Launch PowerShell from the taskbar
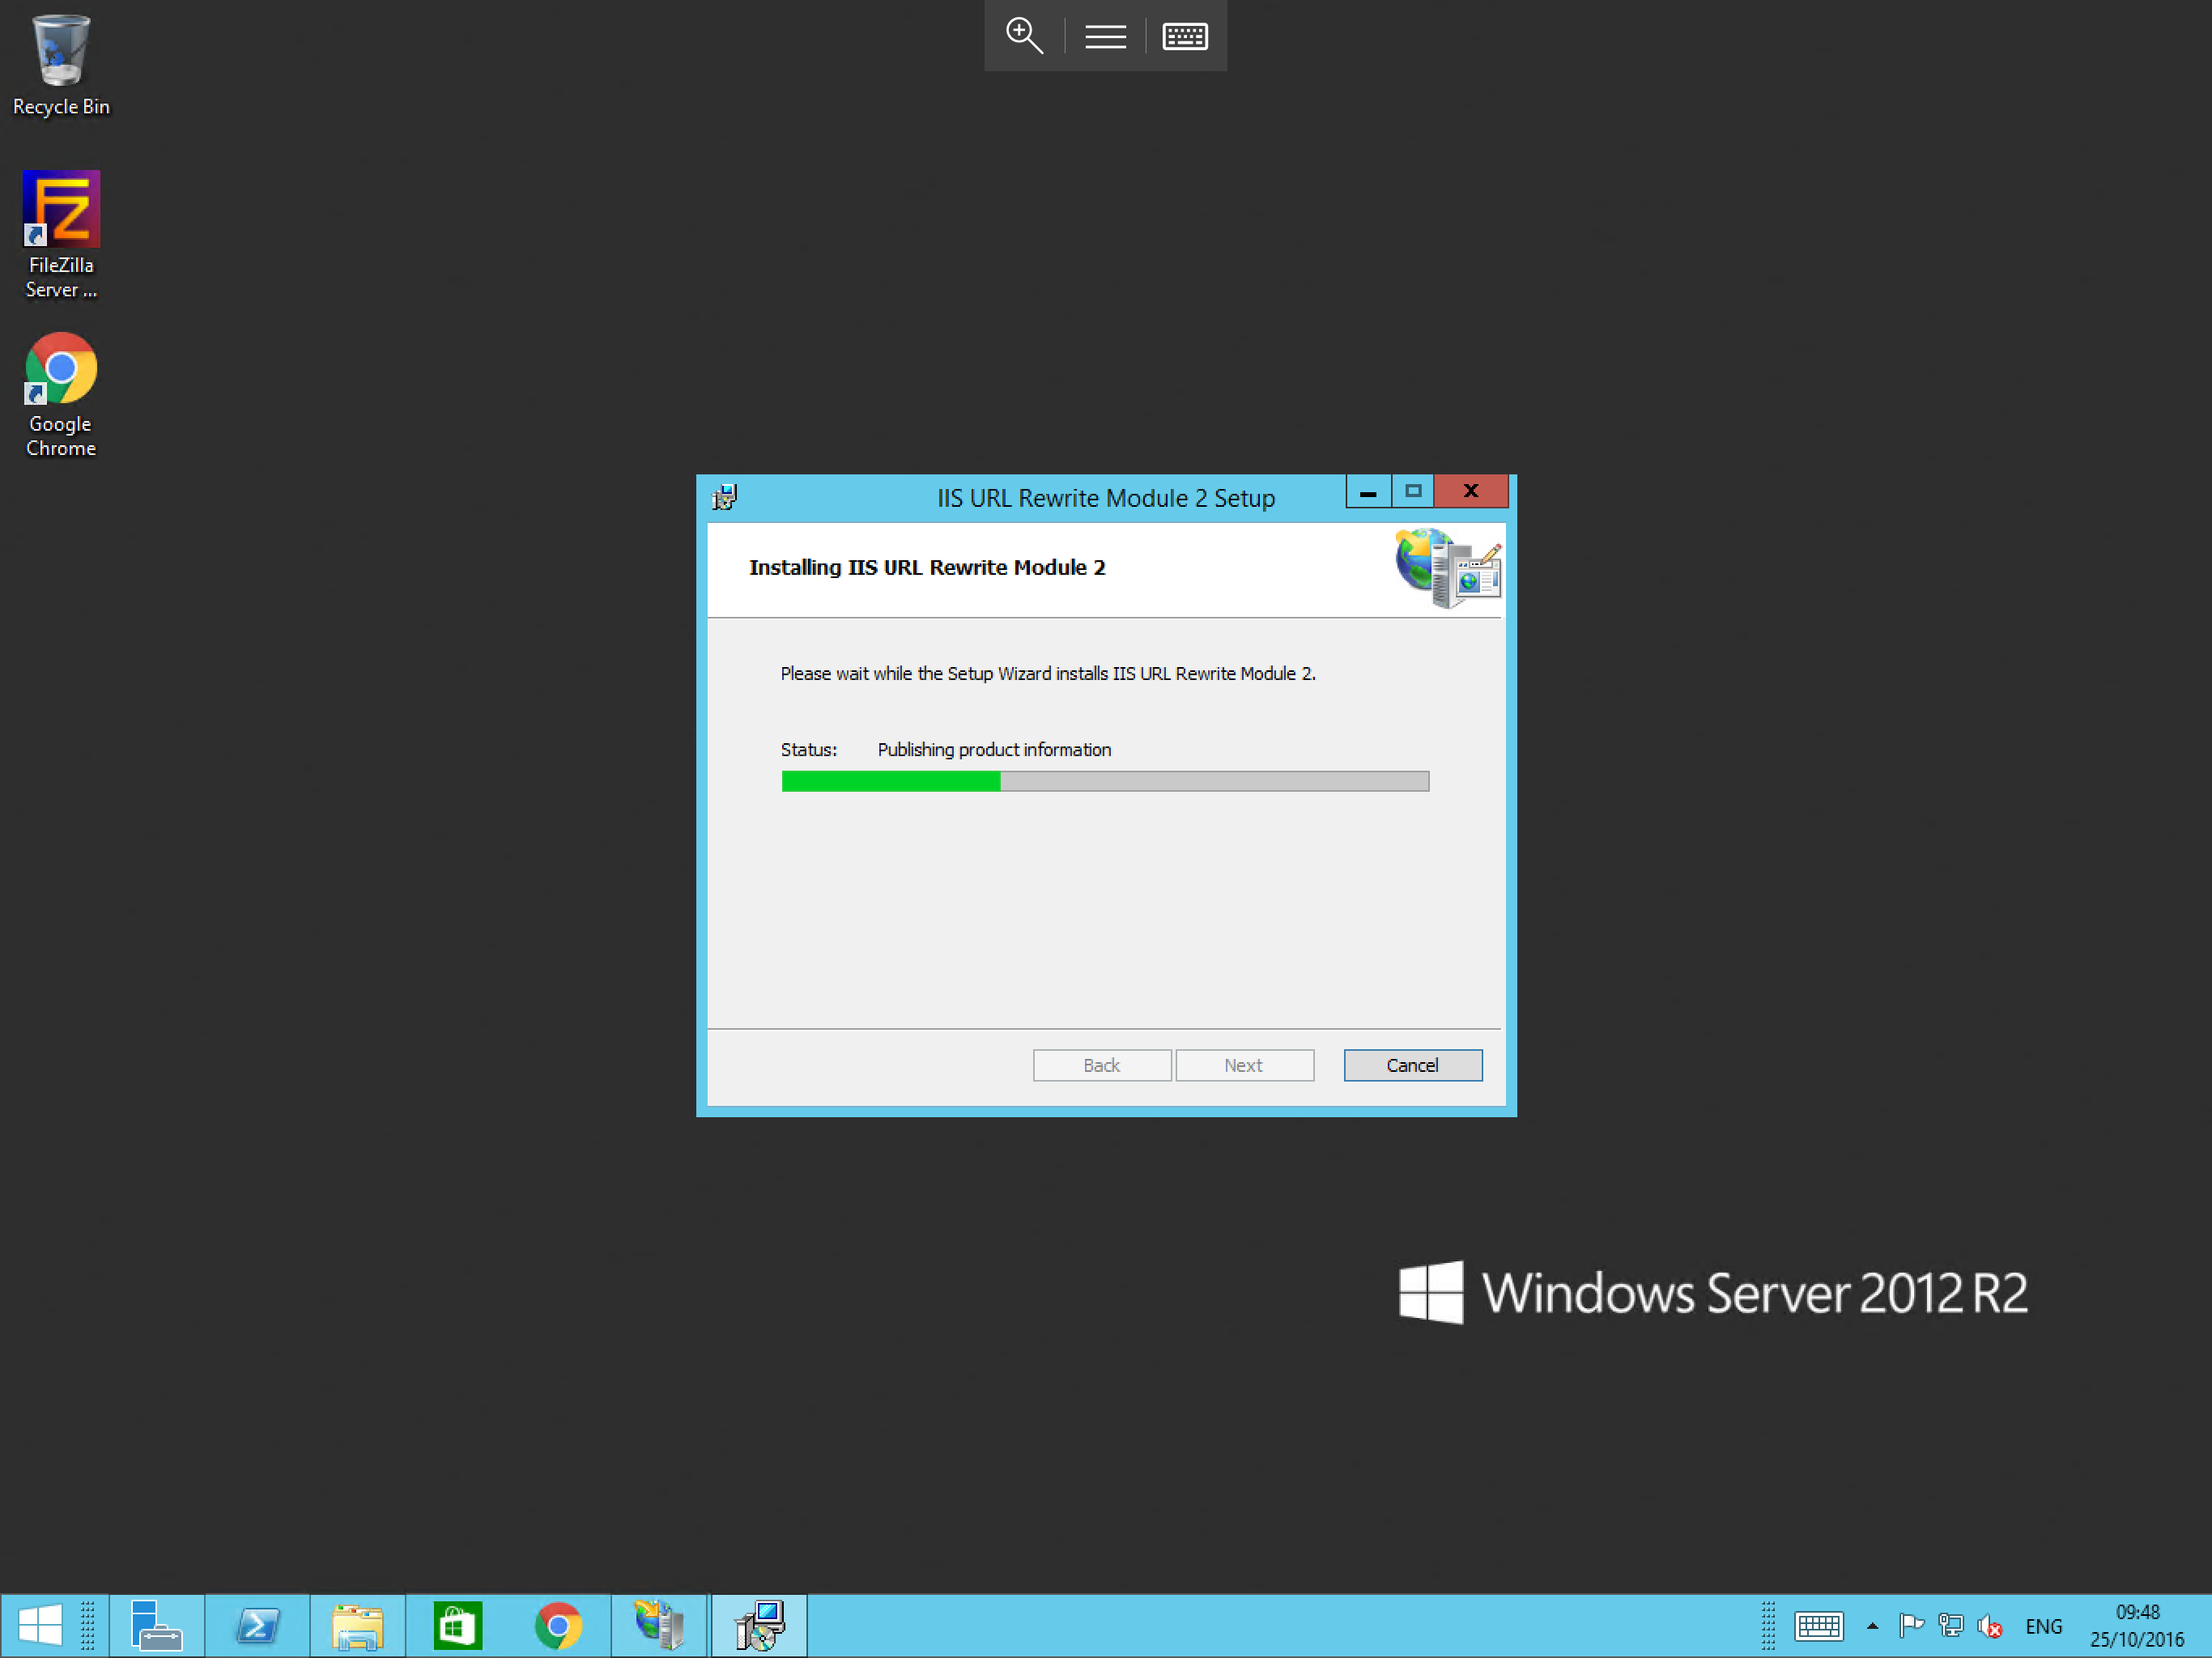The image size is (2212, 1658). click(257, 1625)
